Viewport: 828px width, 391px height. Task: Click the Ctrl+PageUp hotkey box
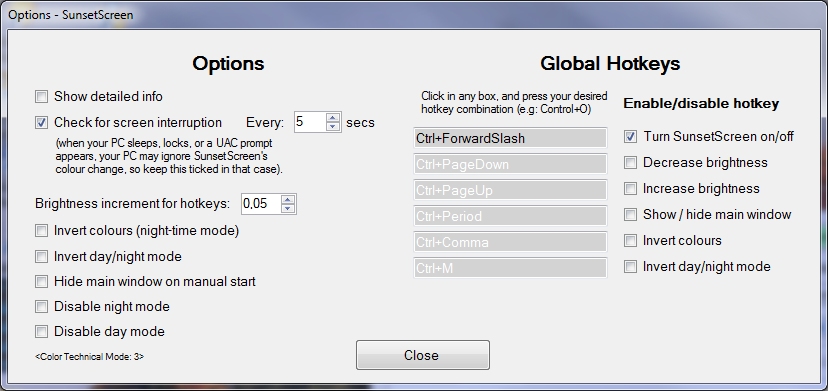point(510,190)
